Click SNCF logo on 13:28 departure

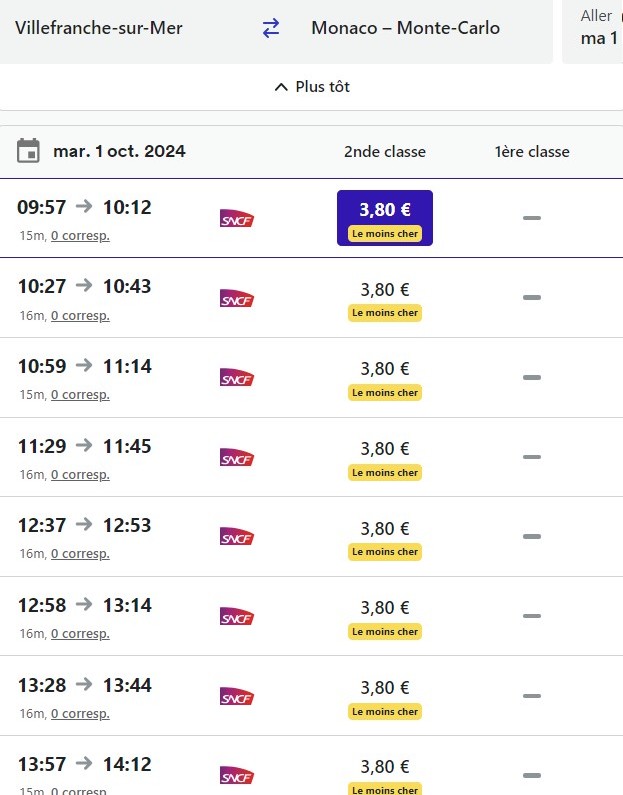point(237,696)
